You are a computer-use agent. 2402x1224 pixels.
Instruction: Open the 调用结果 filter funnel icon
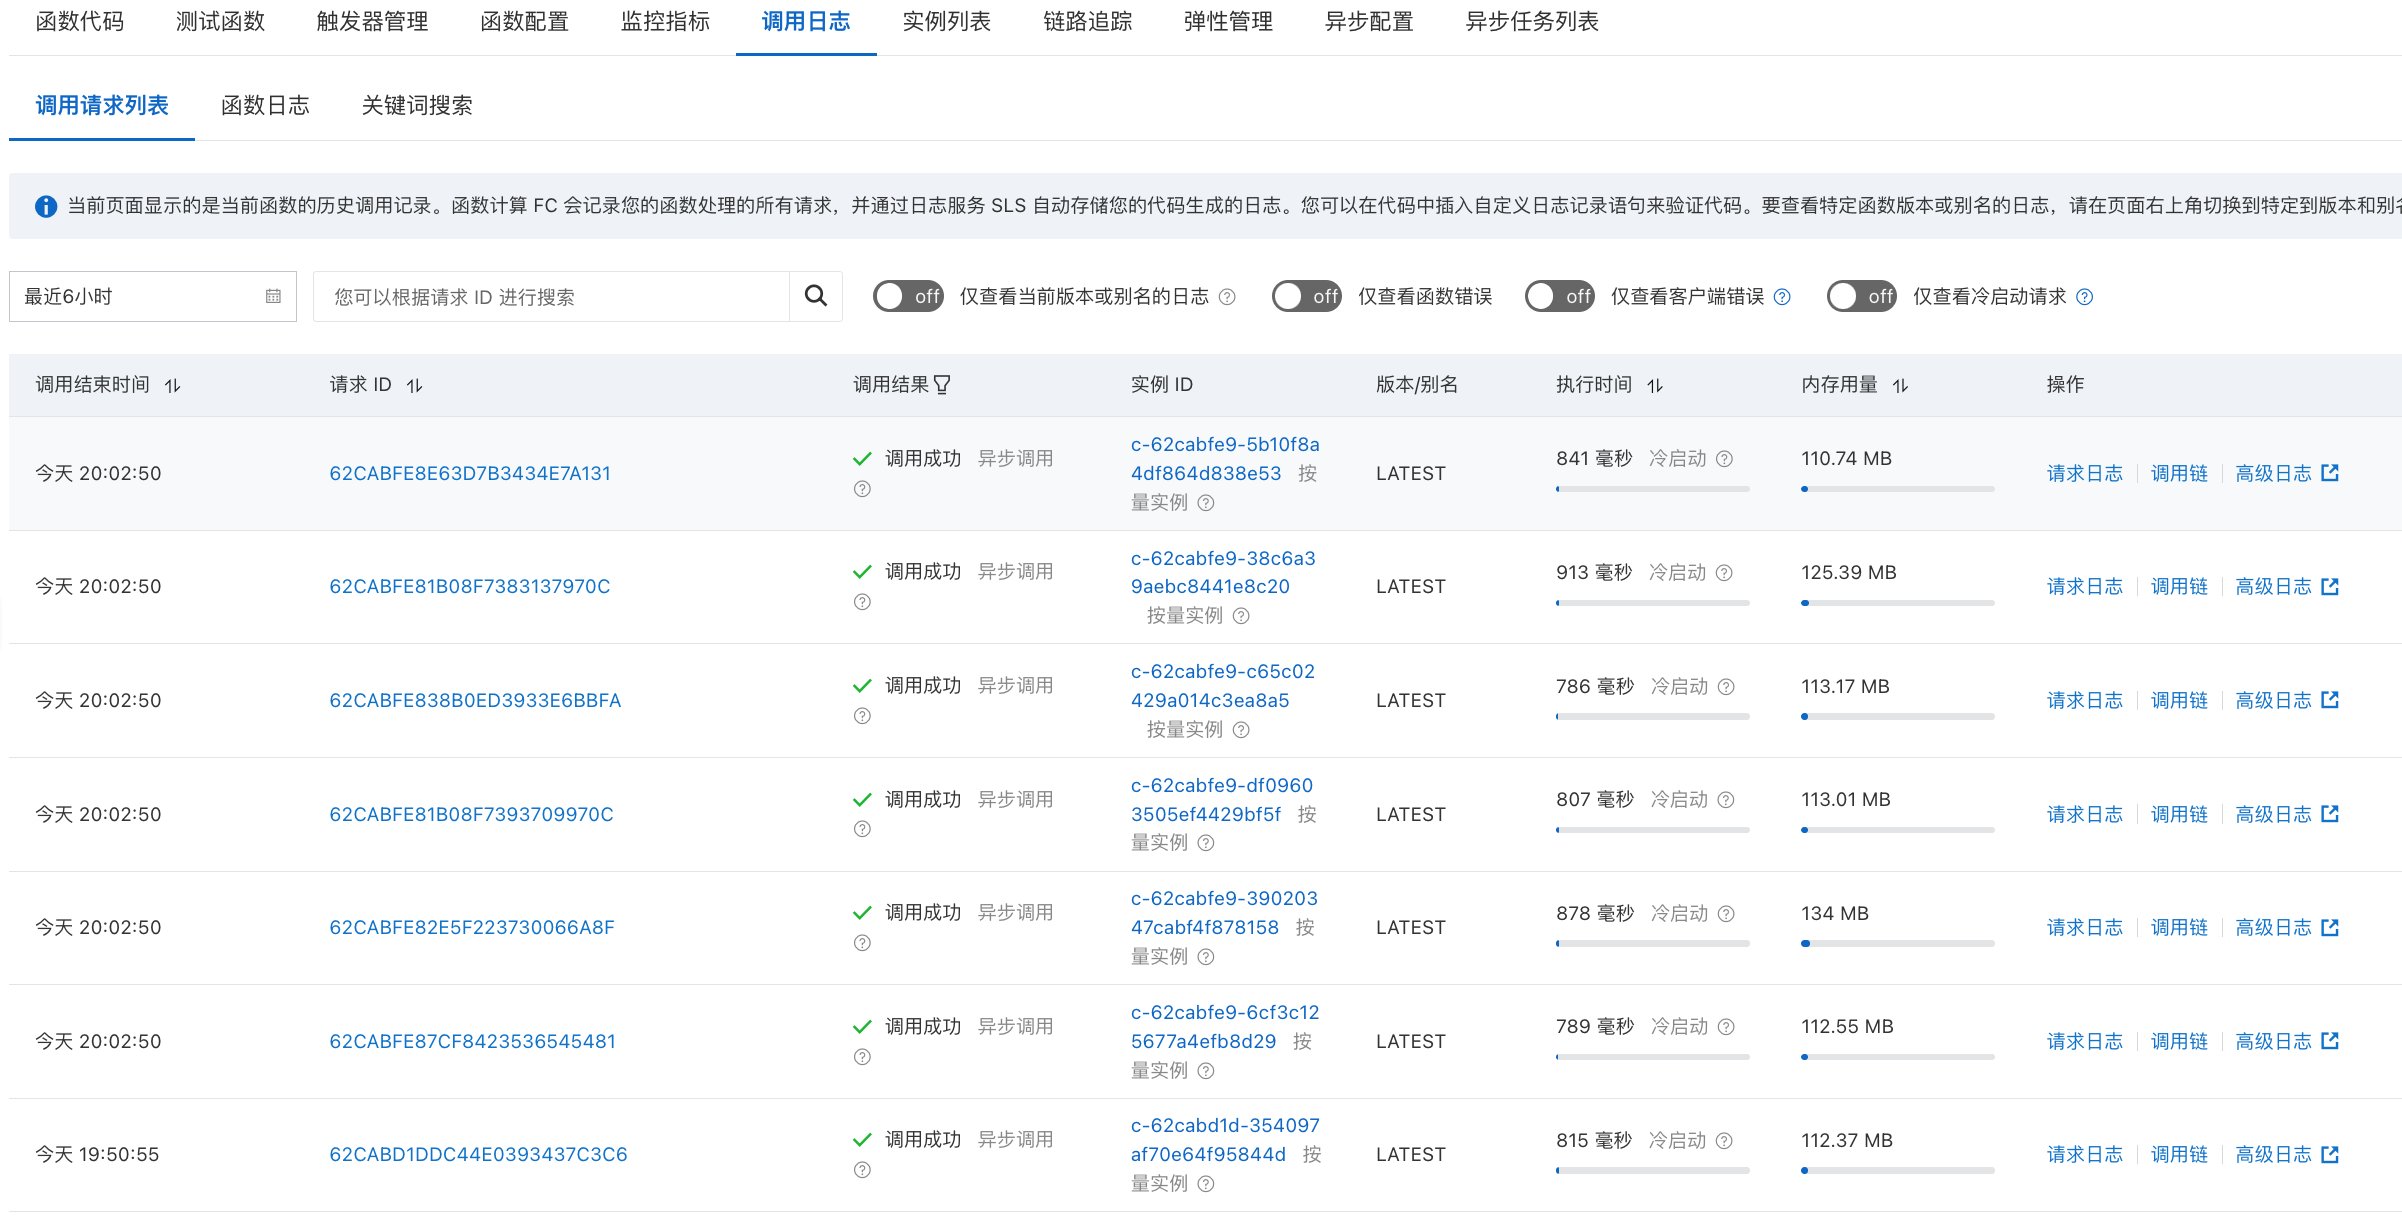[x=942, y=385]
